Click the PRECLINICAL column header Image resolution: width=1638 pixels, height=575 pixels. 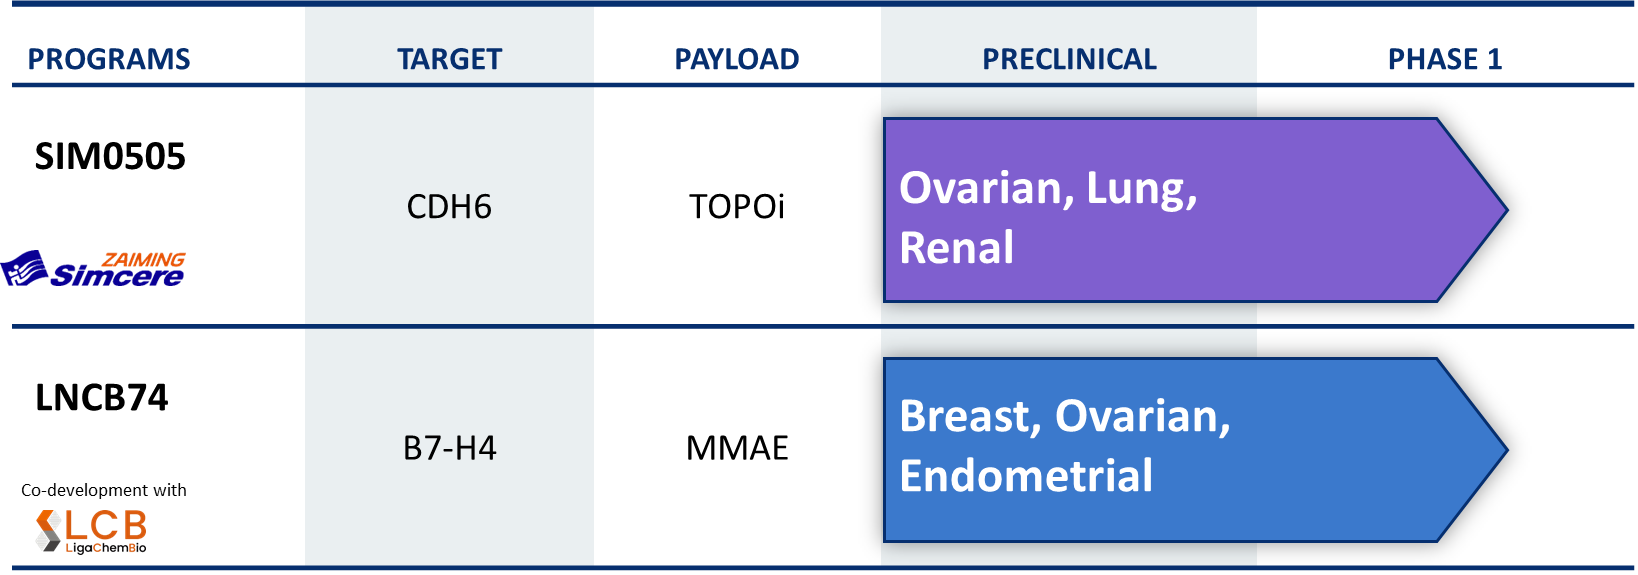1069,59
